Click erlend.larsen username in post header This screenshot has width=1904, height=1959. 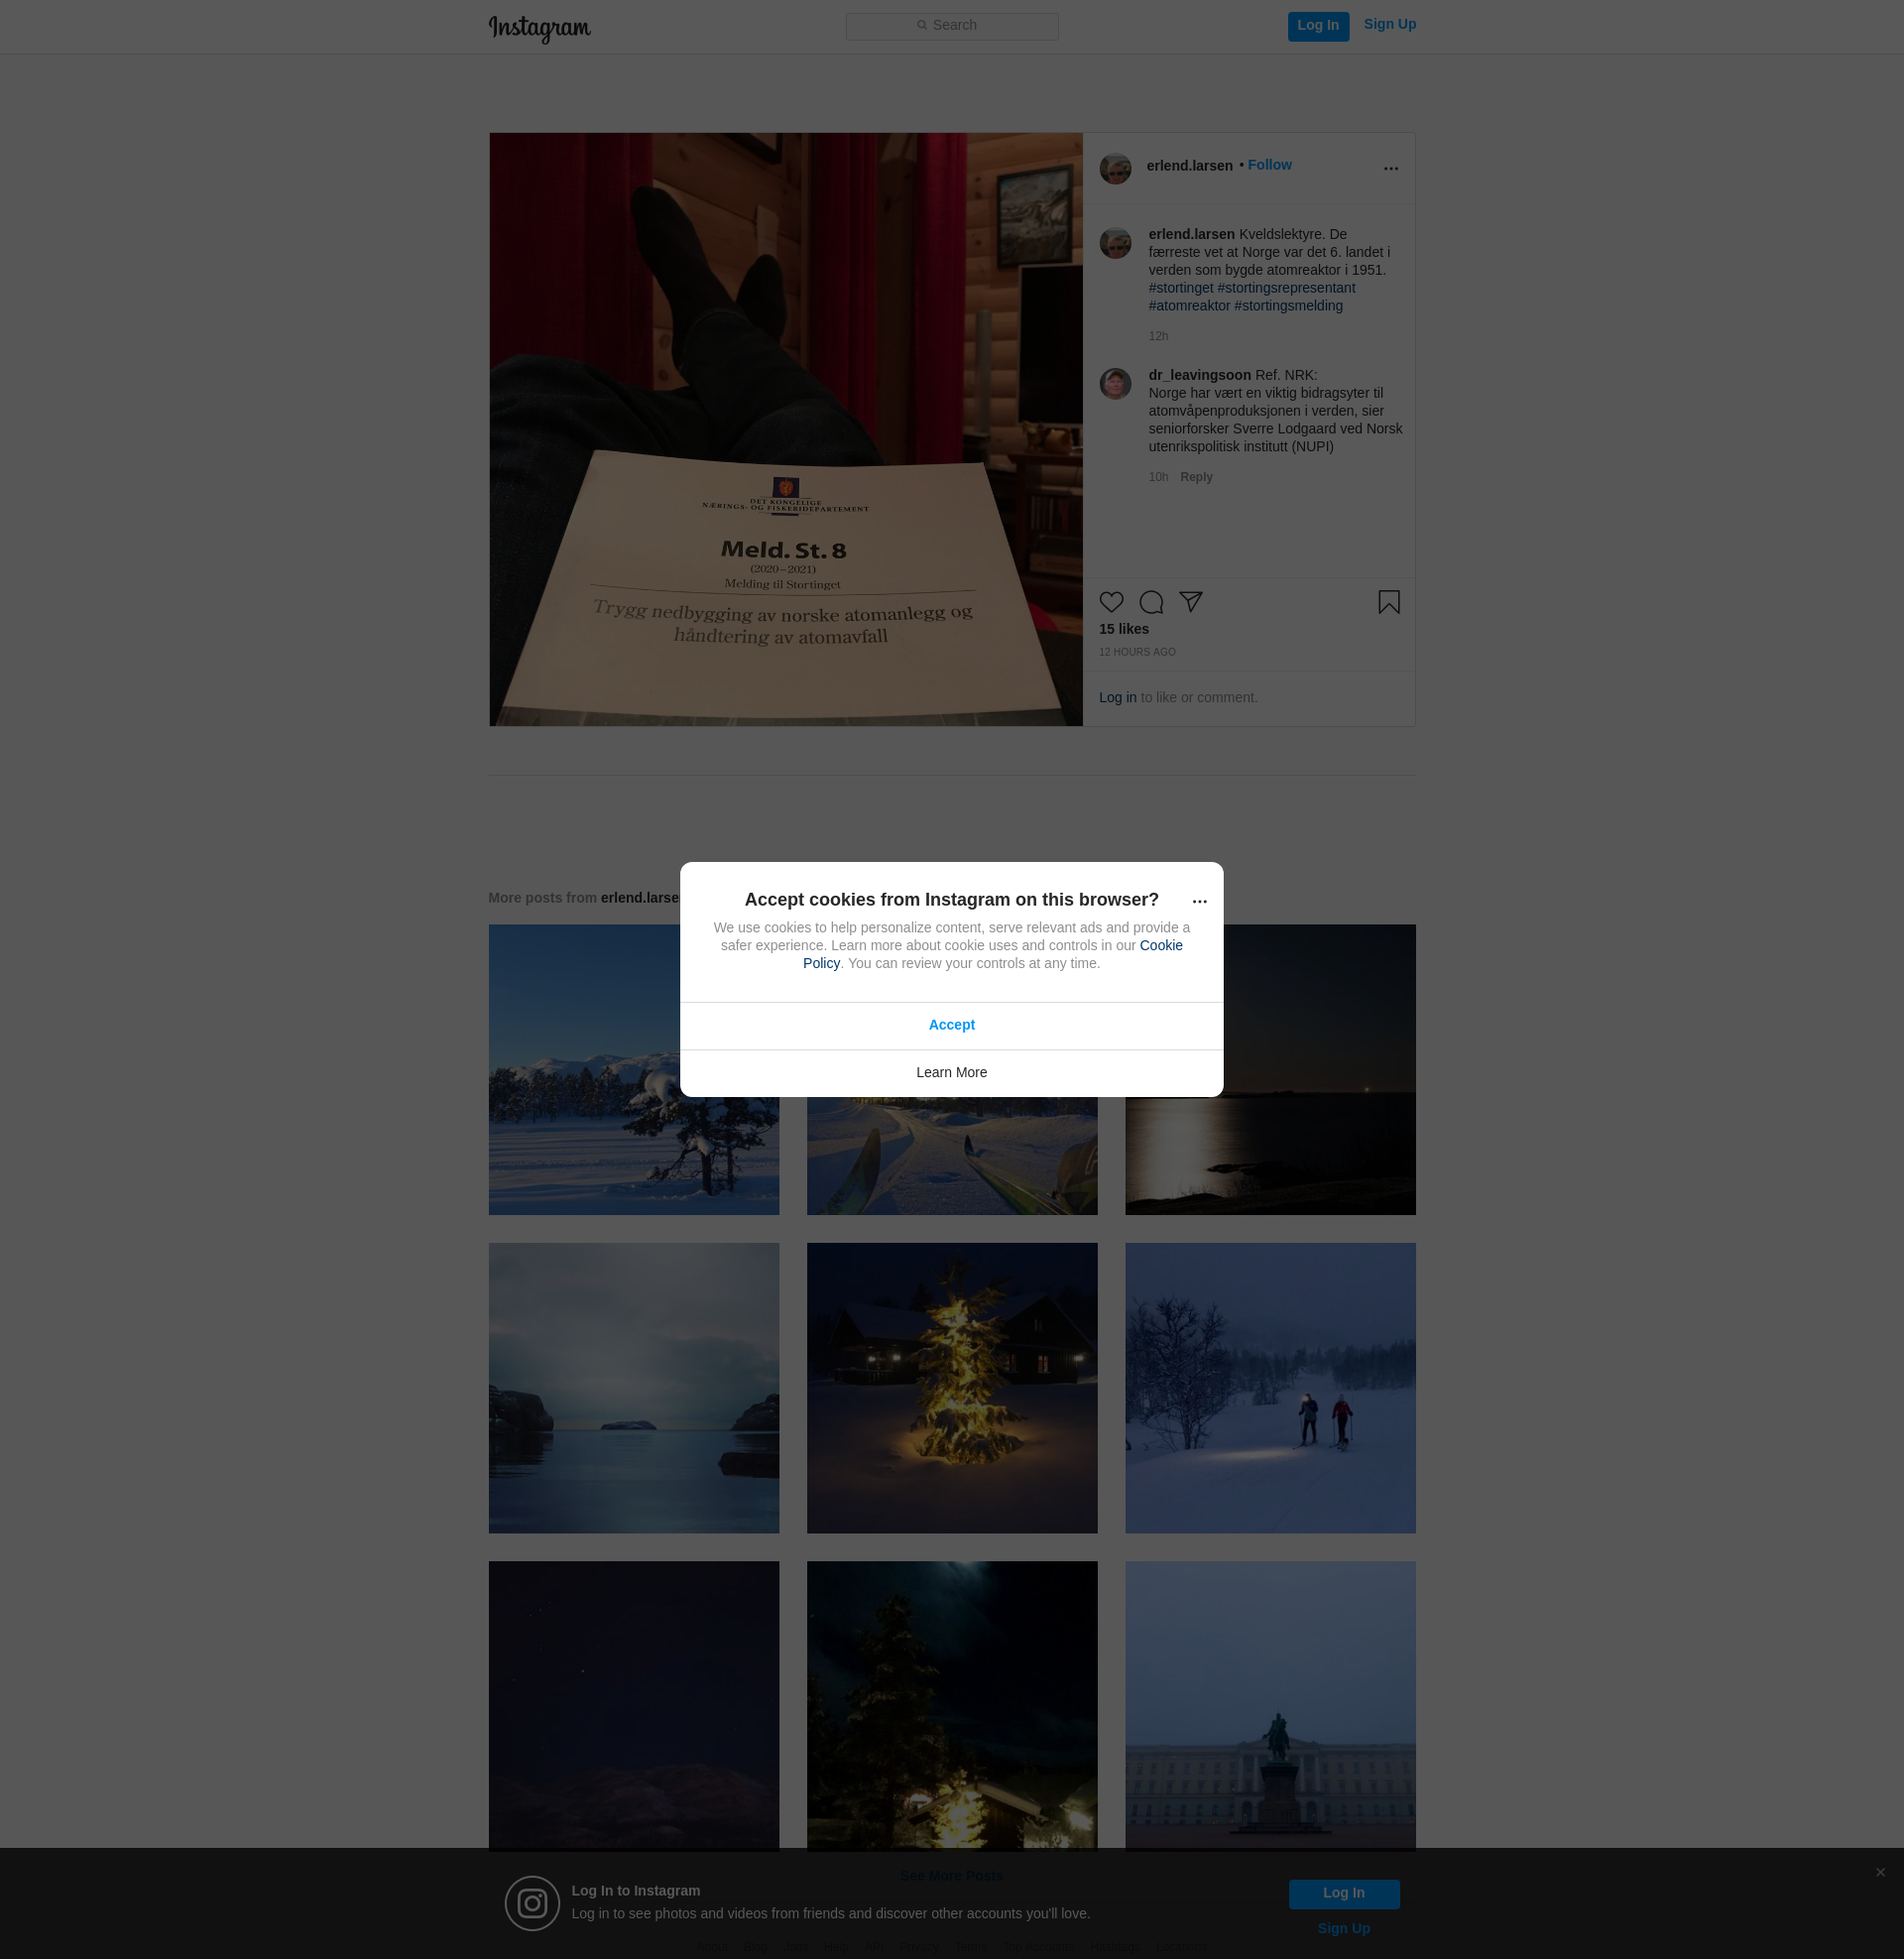pyautogui.click(x=1189, y=166)
